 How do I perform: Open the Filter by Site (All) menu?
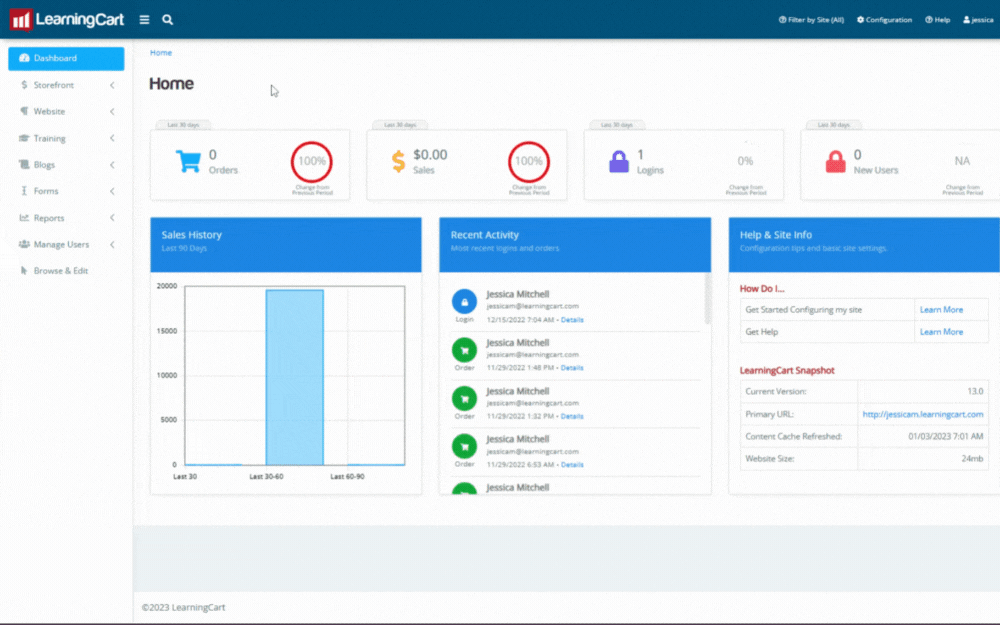[811, 20]
